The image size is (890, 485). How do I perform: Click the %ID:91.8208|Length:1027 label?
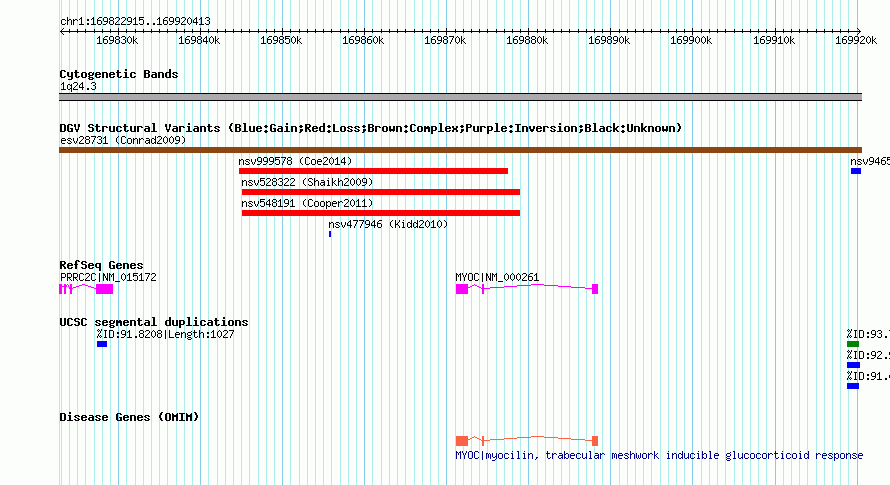pos(165,335)
